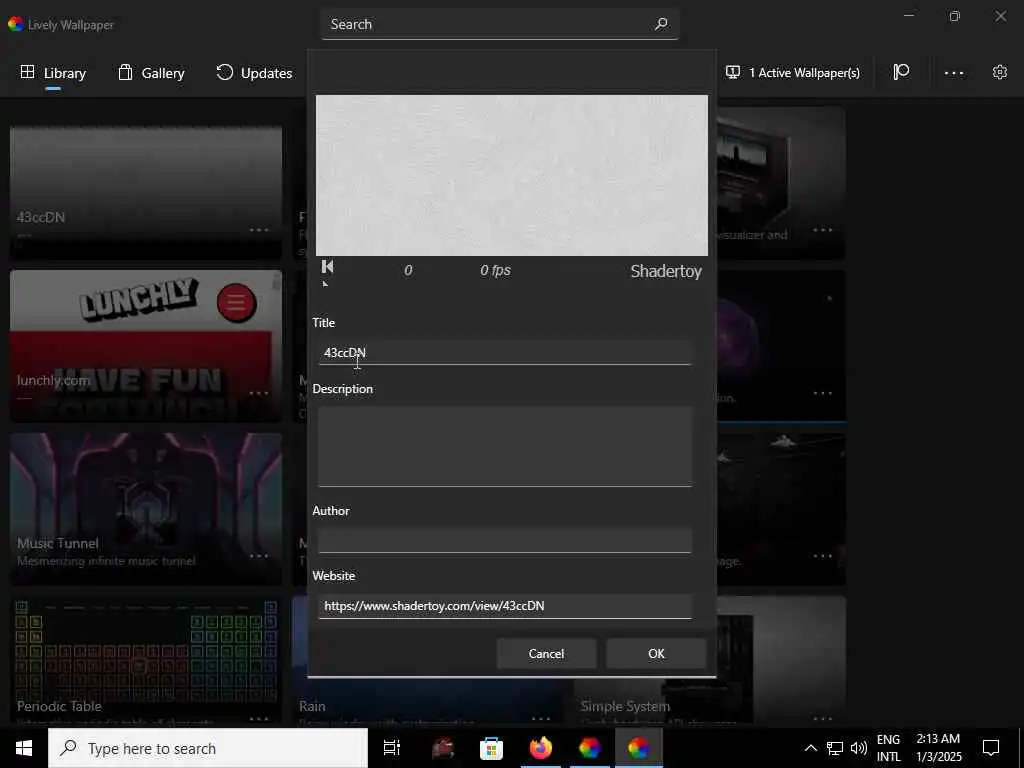The image size is (1024, 768).
Task: Click the Gallery bag icon
Action: click(125, 72)
